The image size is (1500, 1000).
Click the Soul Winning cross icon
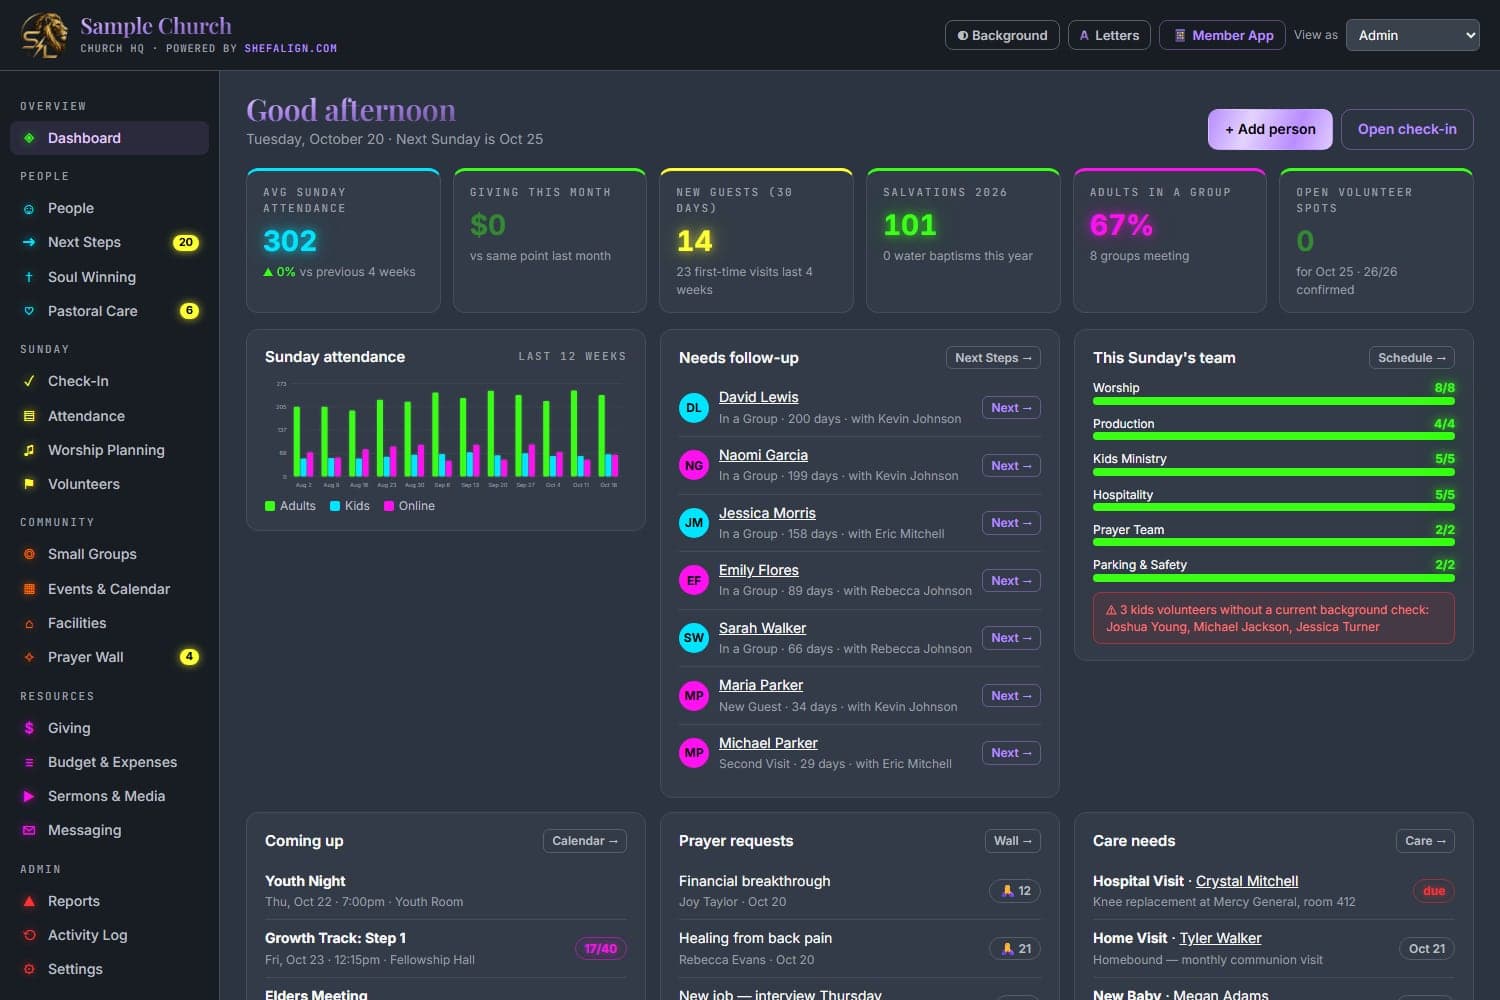[29, 277]
